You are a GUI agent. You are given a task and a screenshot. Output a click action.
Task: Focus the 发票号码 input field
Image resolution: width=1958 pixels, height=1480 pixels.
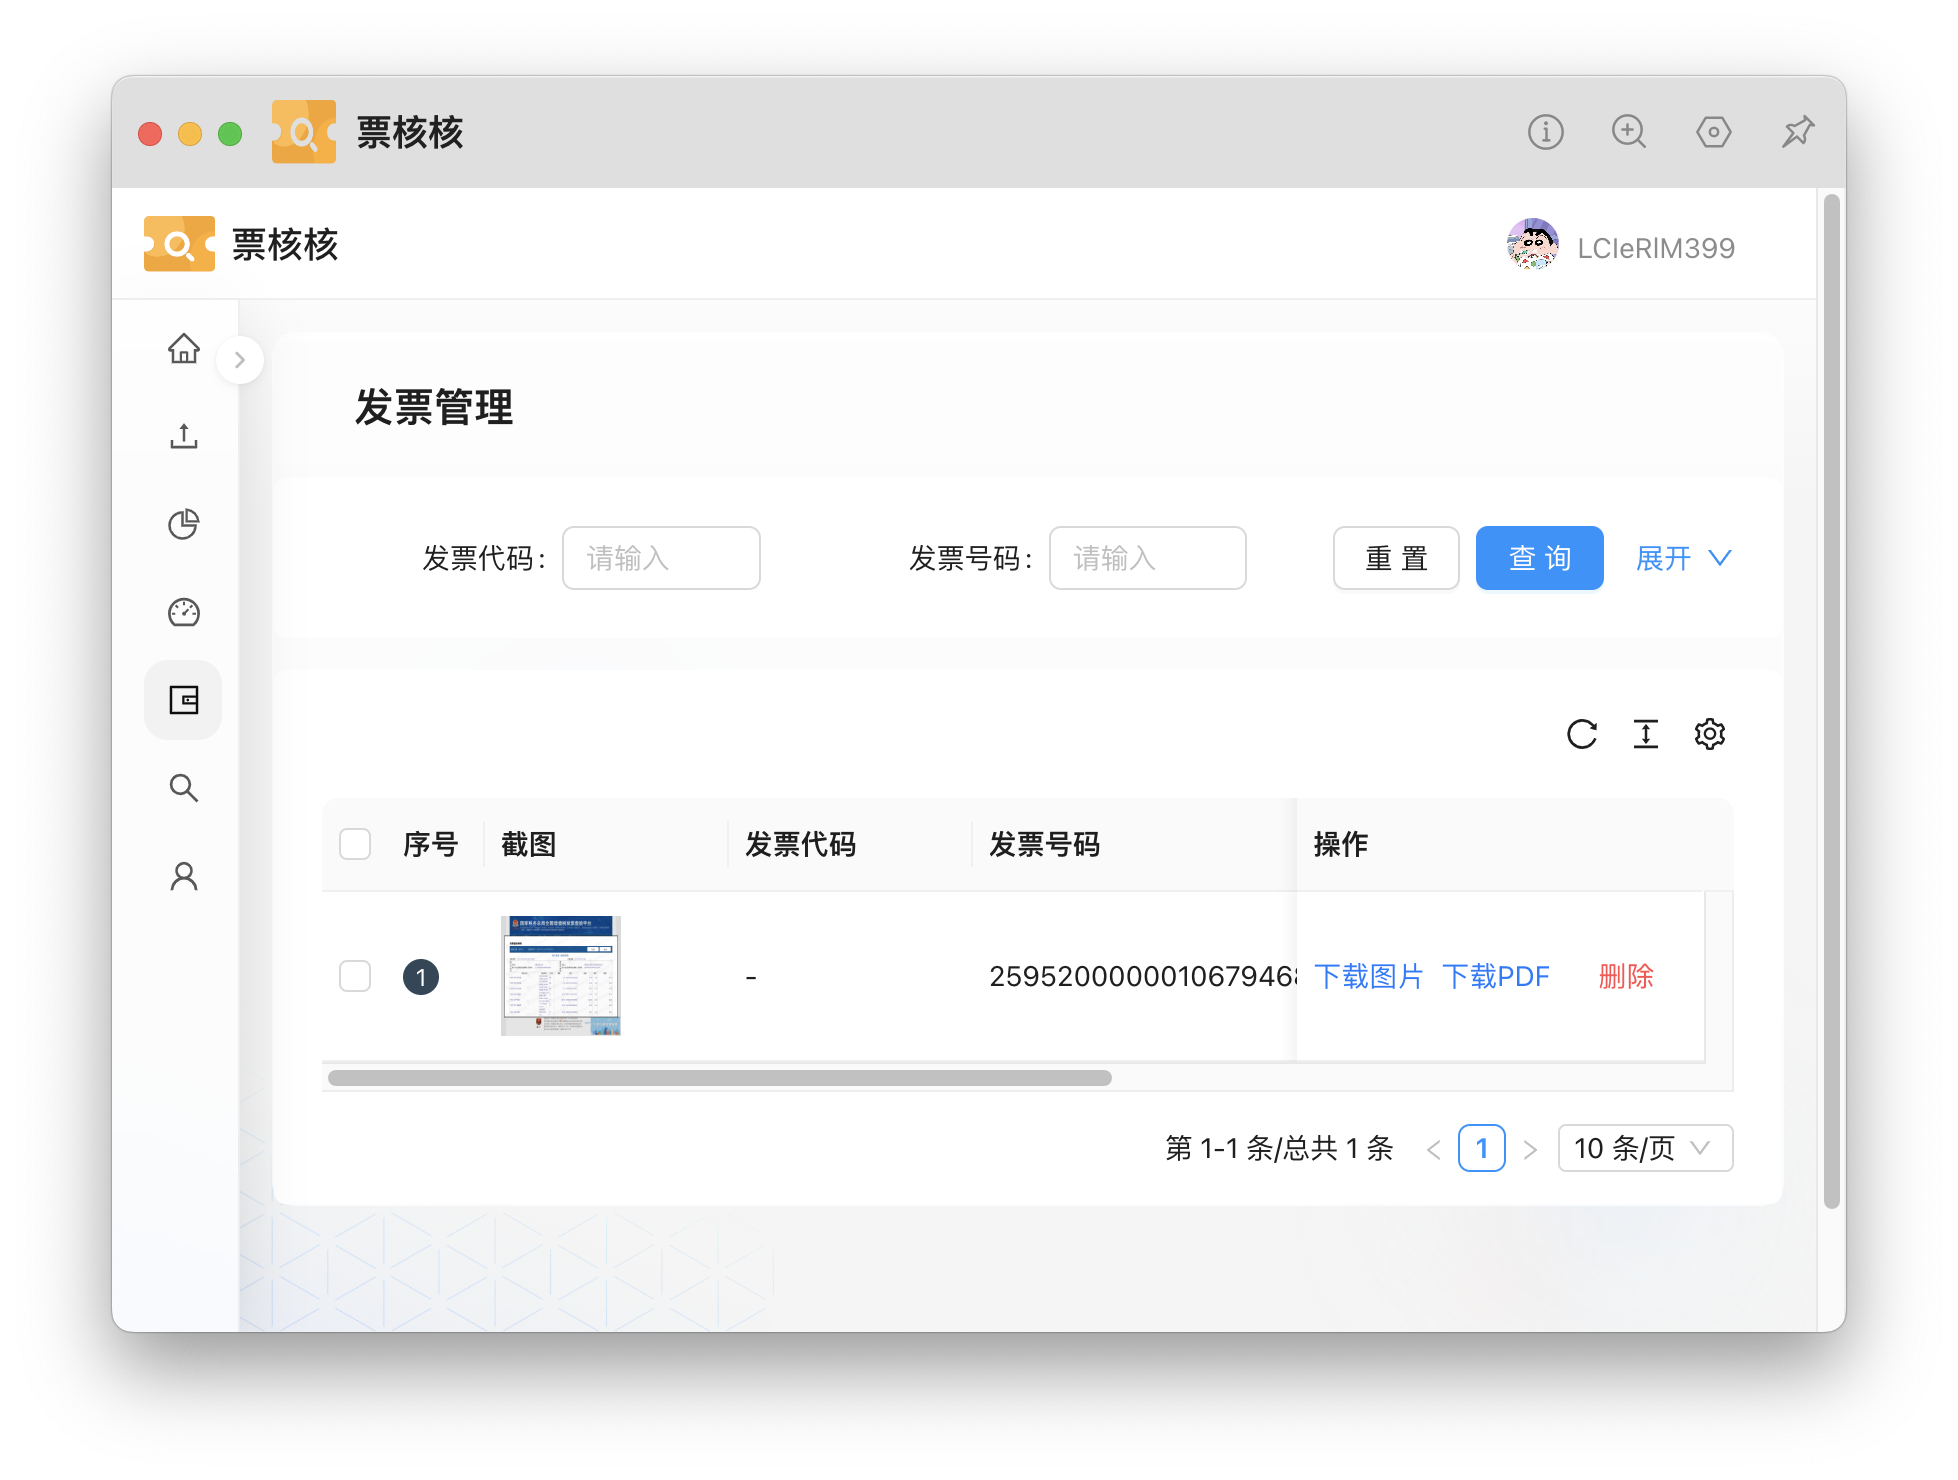point(1147,558)
